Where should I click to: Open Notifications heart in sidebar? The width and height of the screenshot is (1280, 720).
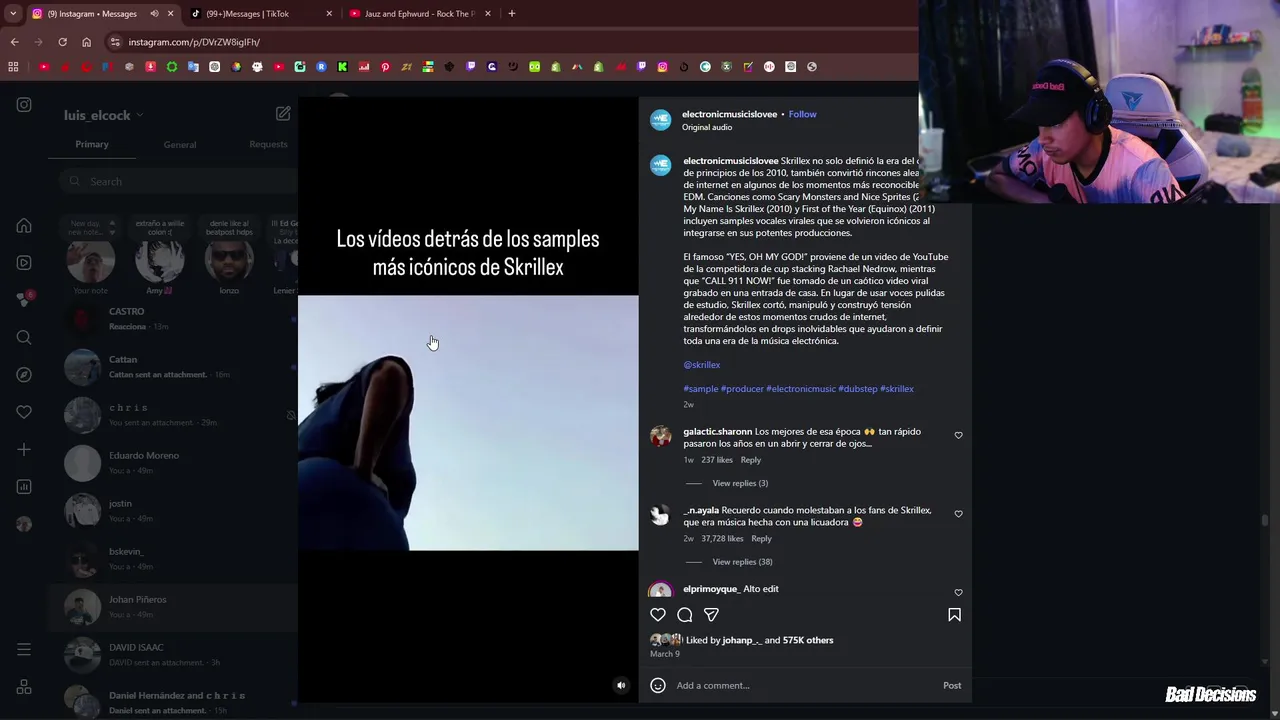click(24, 412)
